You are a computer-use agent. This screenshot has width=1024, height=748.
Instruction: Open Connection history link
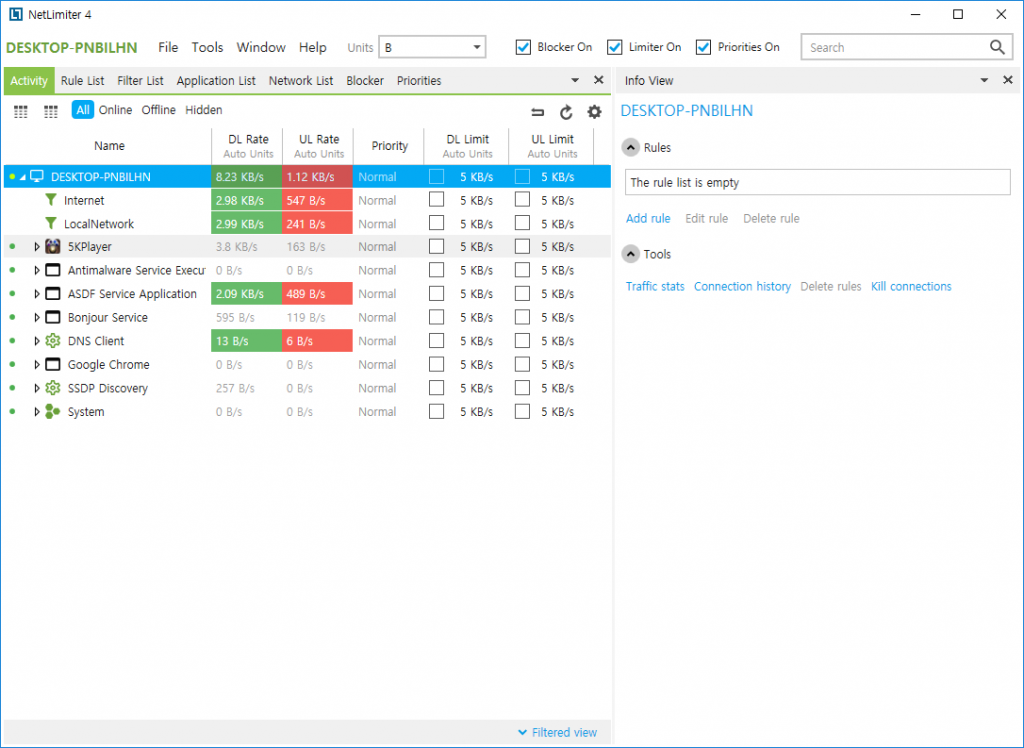742,286
